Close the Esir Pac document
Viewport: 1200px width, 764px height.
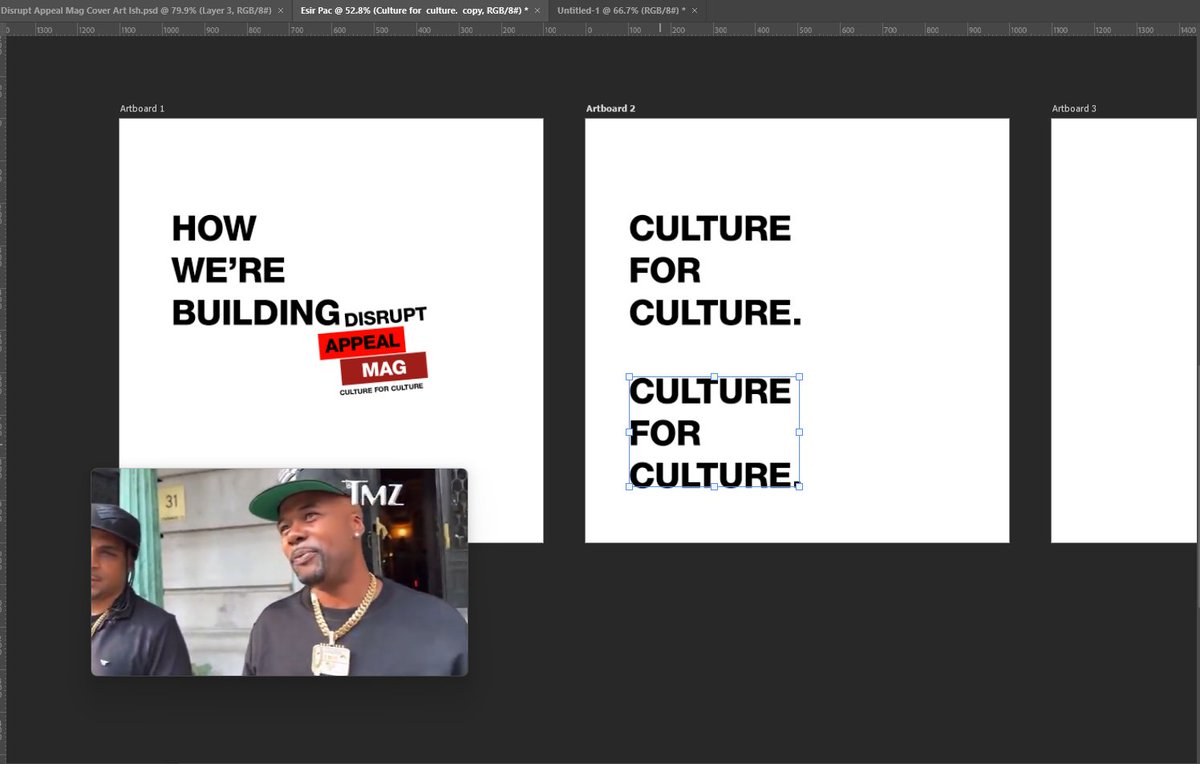(537, 8)
